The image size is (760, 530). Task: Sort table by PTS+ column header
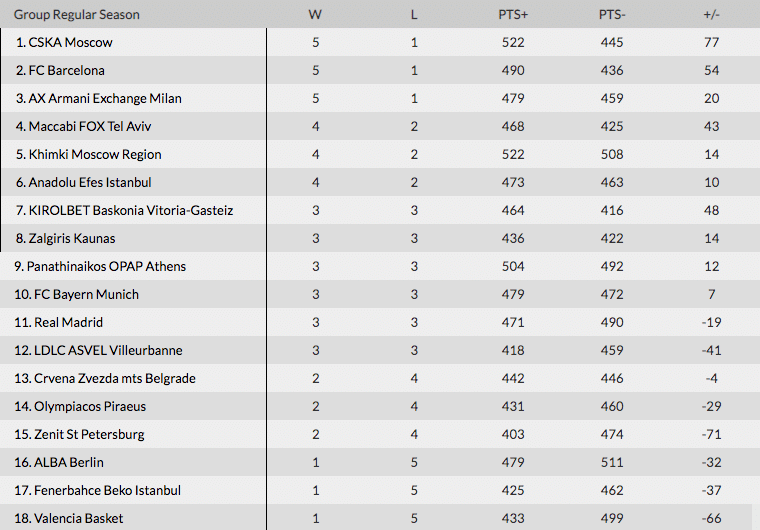tap(513, 15)
